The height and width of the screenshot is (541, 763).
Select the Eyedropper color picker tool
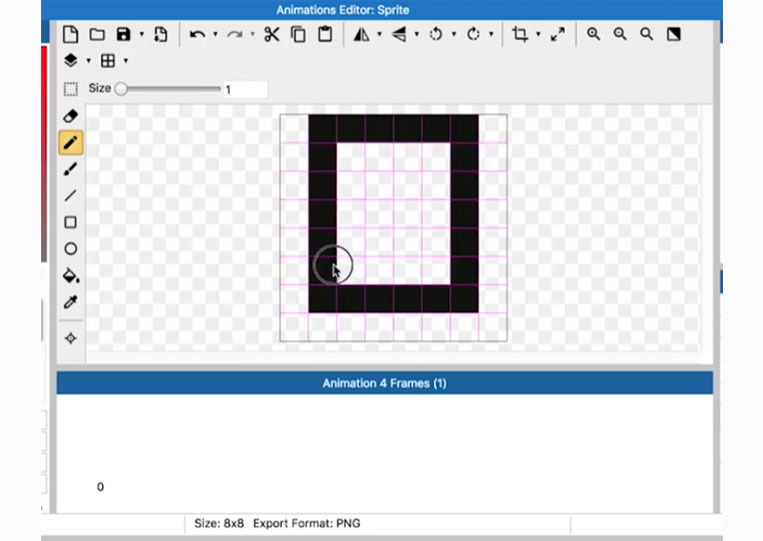point(71,302)
